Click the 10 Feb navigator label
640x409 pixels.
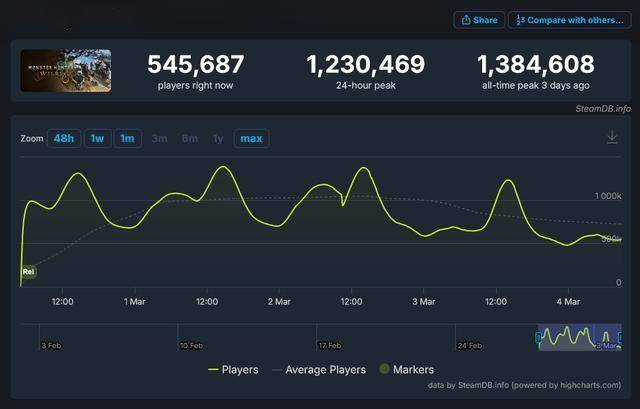coord(191,346)
